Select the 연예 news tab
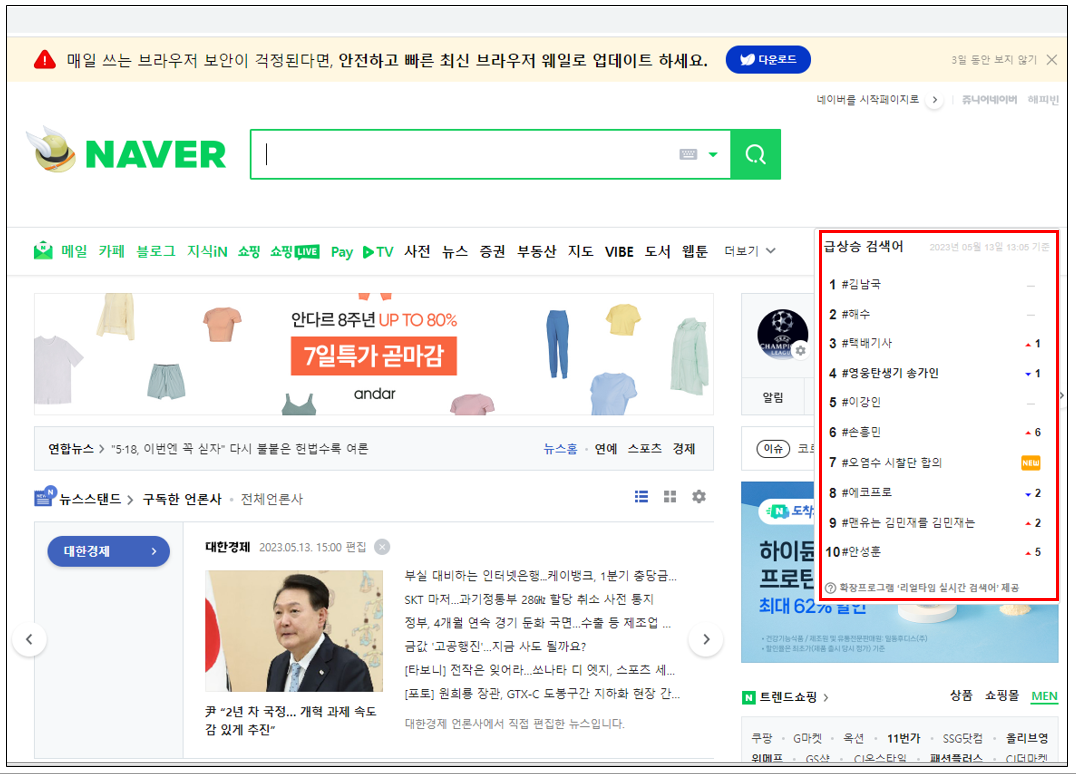1076x774 pixels. point(606,449)
